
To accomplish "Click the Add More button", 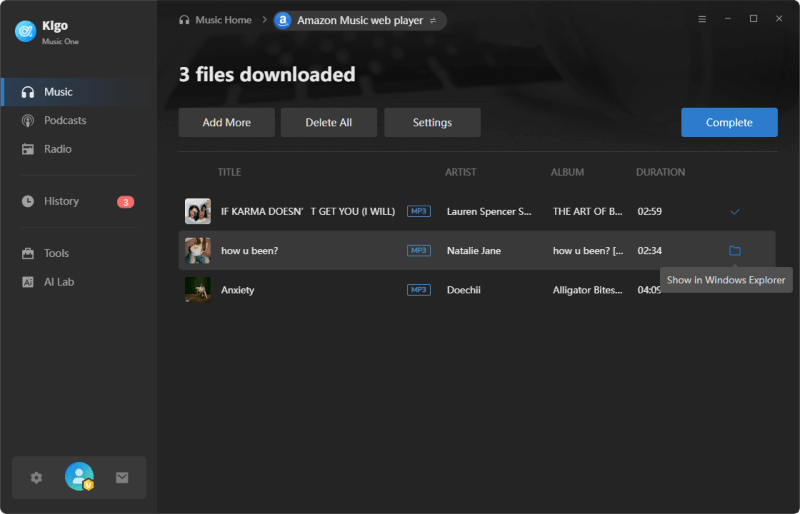I will pos(226,123).
